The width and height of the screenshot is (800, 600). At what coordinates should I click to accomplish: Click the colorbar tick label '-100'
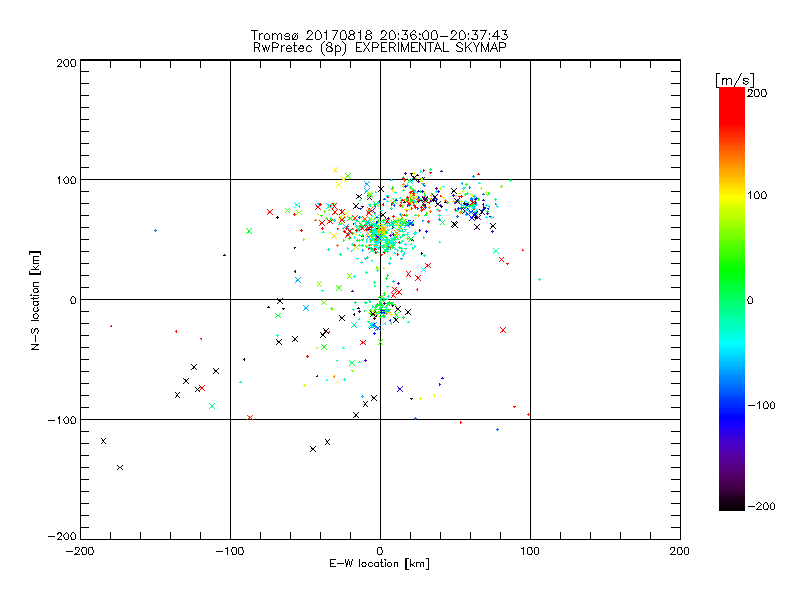coord(761,406)
